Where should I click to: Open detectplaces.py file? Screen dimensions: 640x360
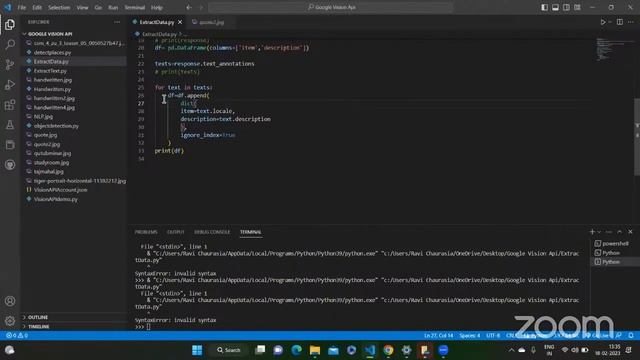click(52, 52)
